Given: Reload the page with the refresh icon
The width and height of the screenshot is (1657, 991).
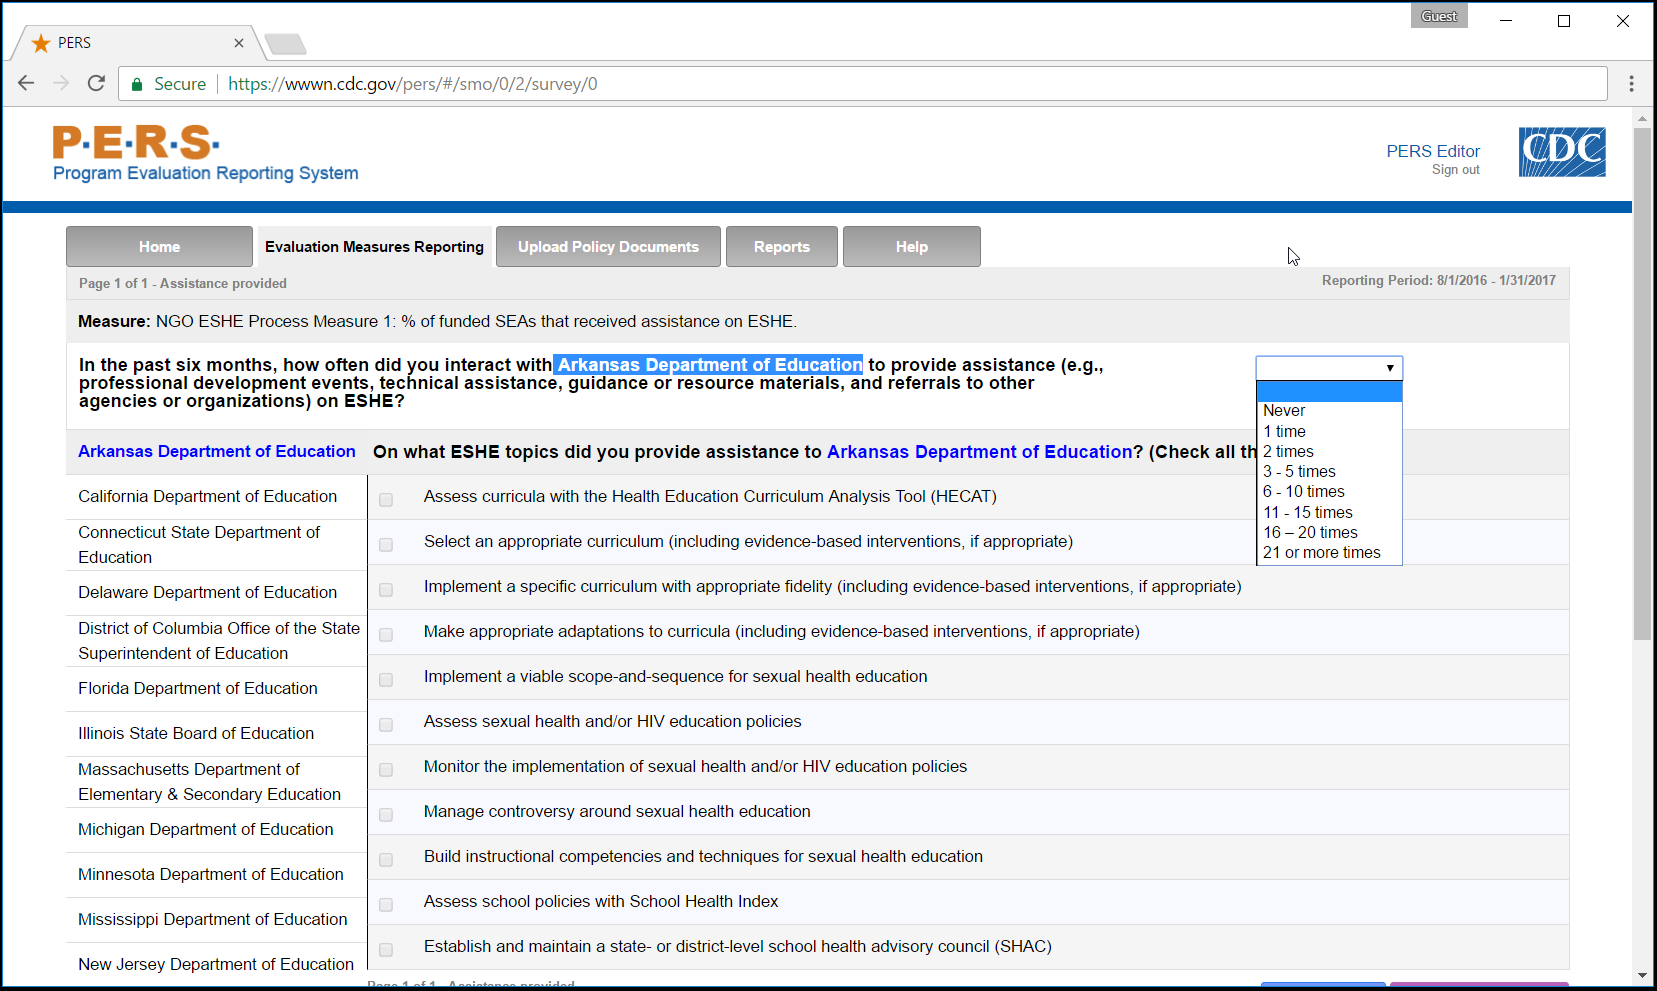Looking at the screenshot, I should click(x=96, y=83).
